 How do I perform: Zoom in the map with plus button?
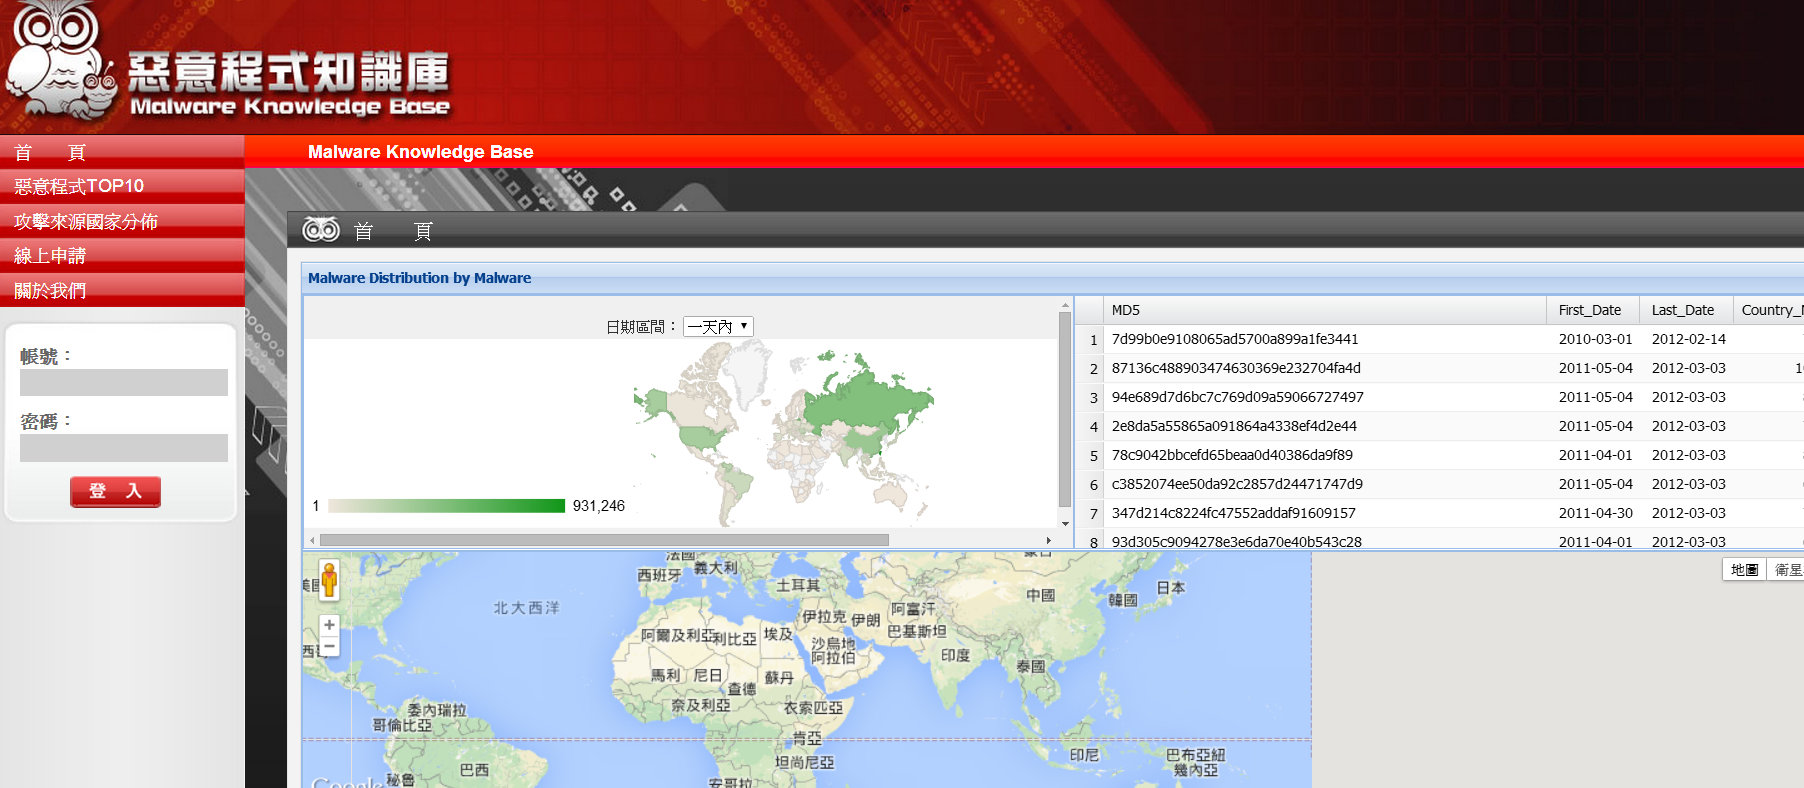(x=329, y=625)
